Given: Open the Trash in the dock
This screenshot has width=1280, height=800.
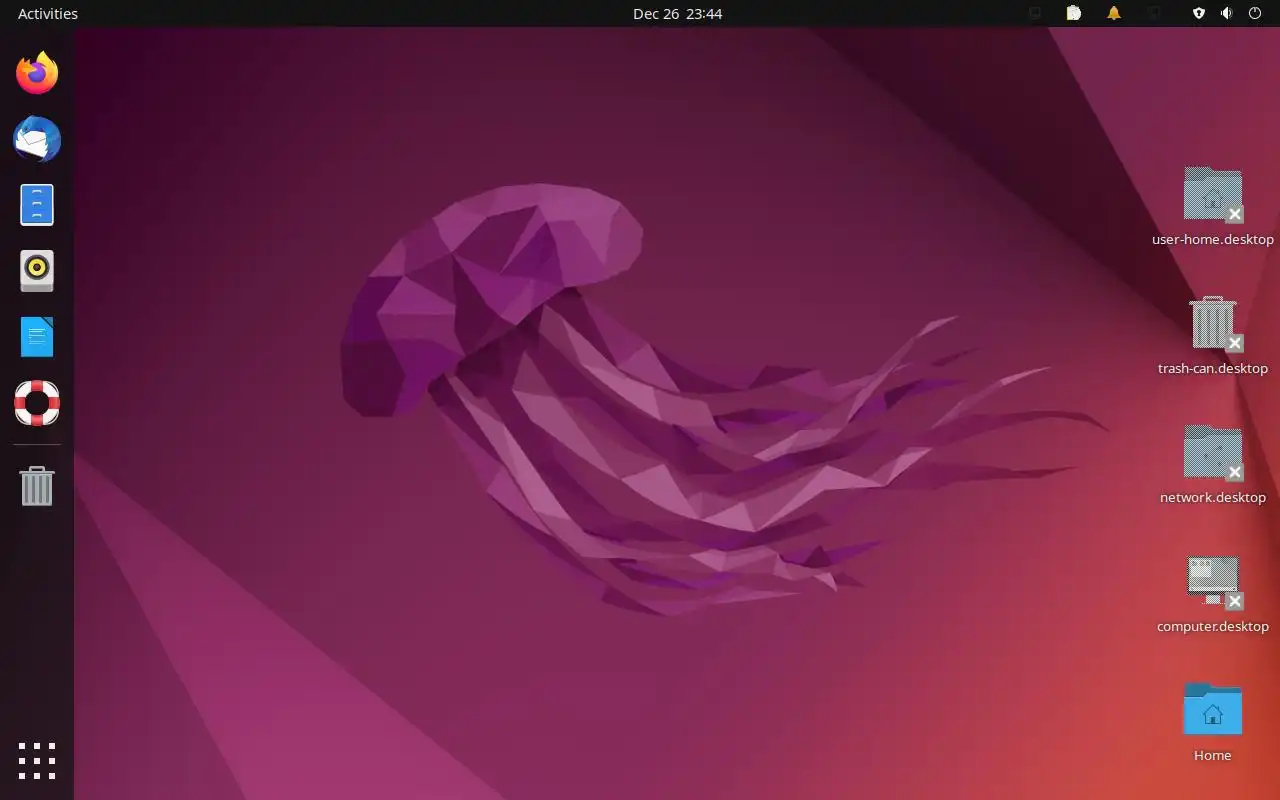Looking at the screenshot, I should (x=37, y=486).
